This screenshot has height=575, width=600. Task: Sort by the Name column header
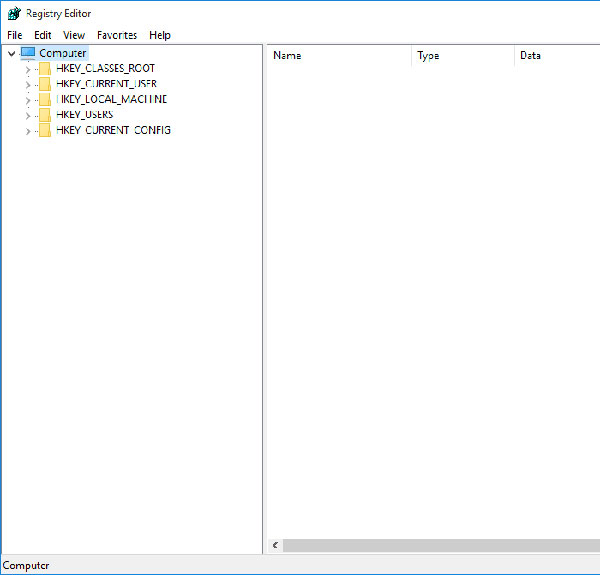click(339, 56)
